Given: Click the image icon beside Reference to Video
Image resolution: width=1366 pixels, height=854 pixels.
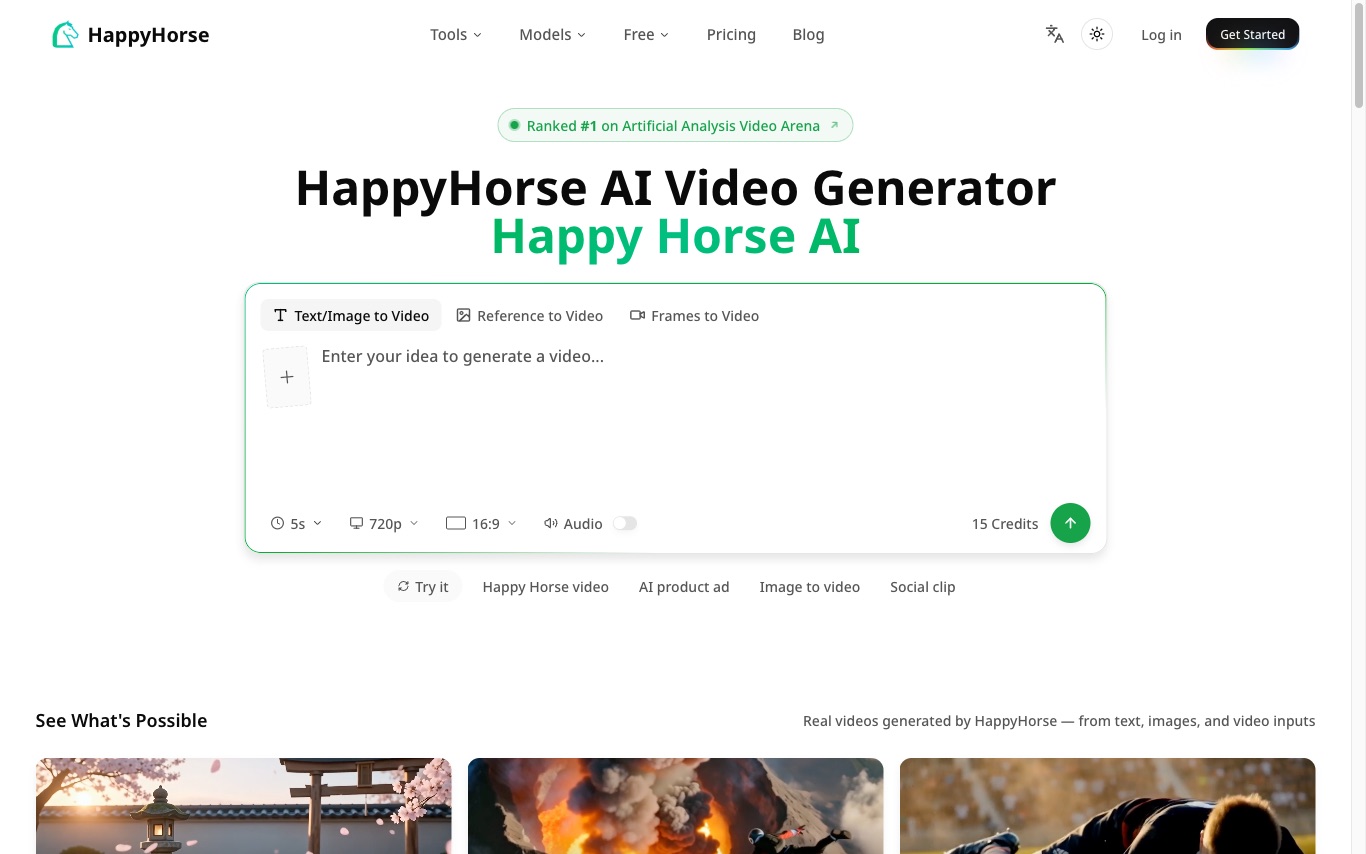Looking at the screenshot, I should point(463,315).
